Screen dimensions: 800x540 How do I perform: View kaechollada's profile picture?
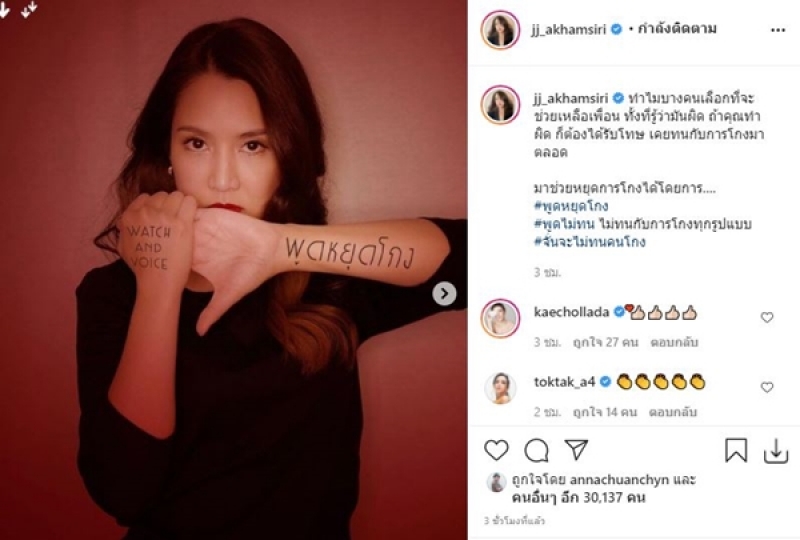pyautogui.click(x=500, y=319)
